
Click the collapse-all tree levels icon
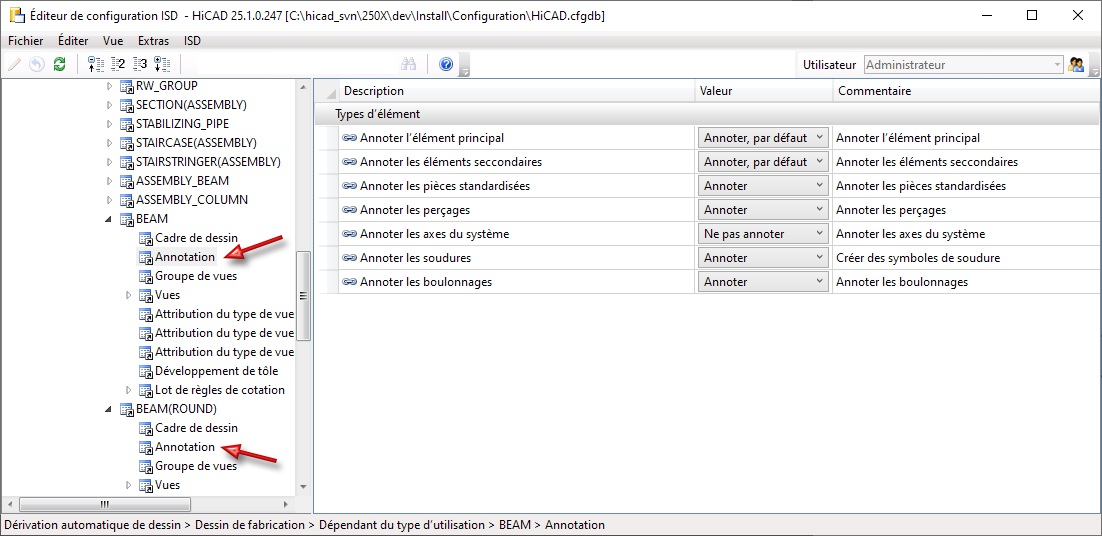(96, 65)
